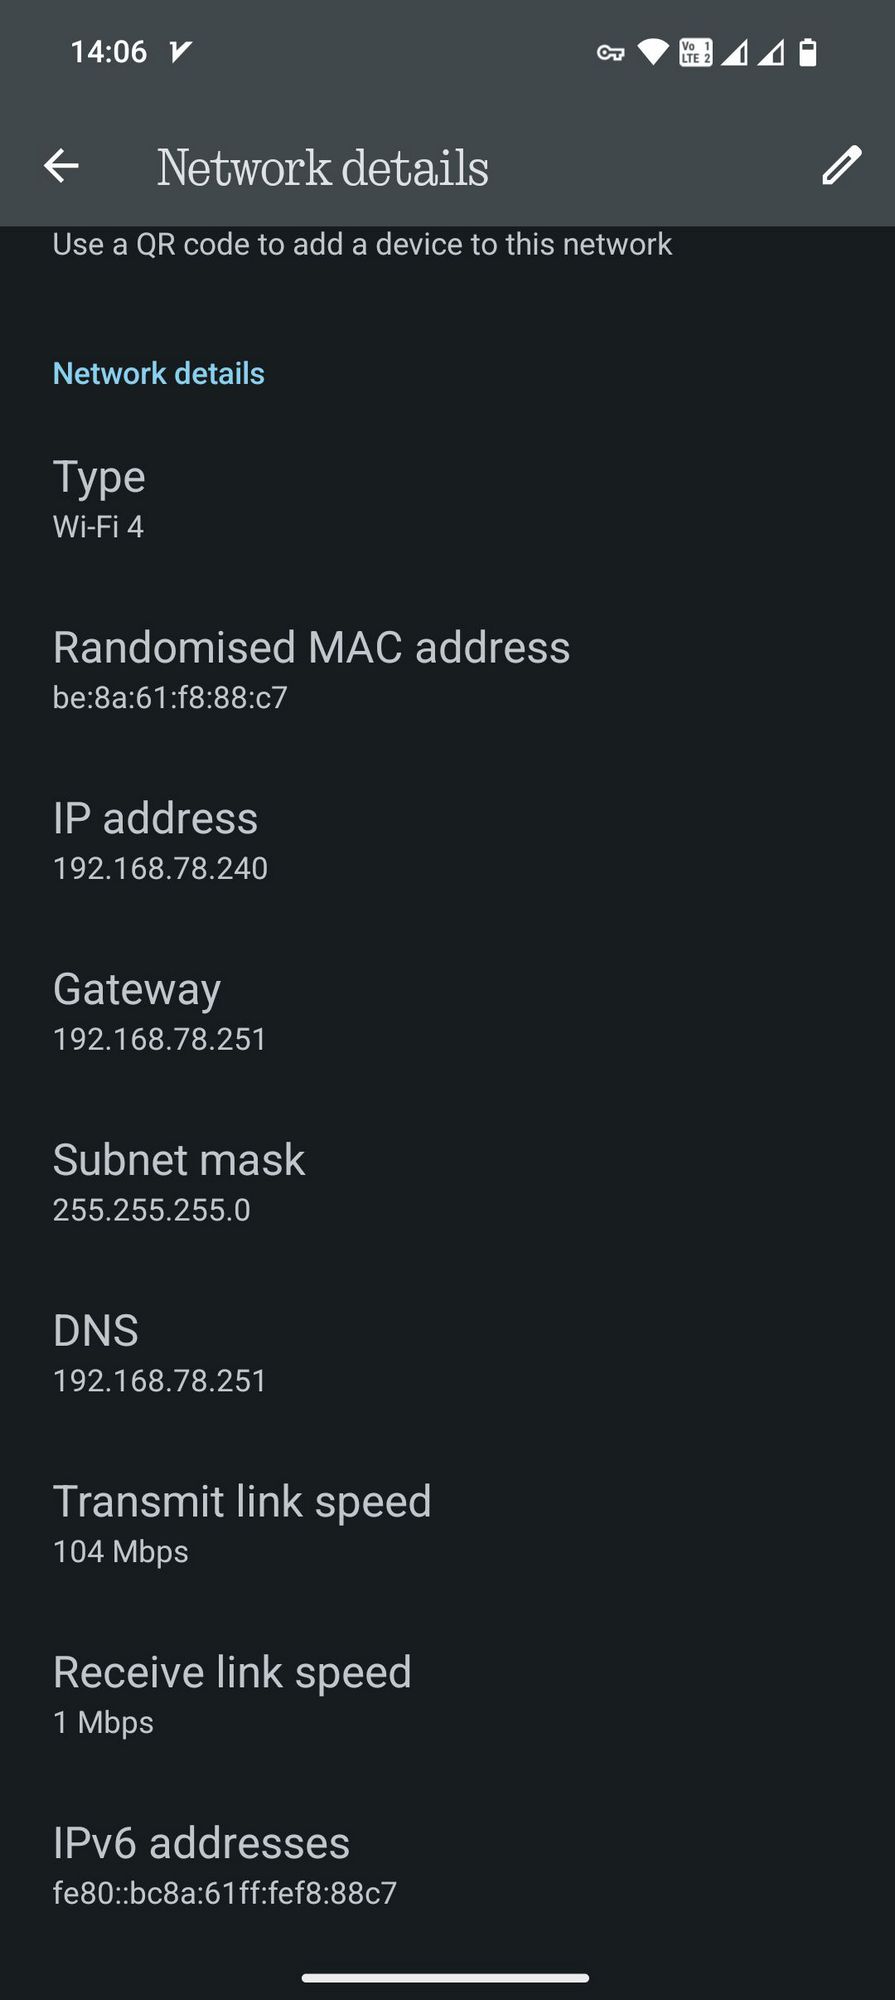Viewport: 895px width, 2000px height.
Task: Tap the IPv6 addresses entry
Action: click(225, 1866)
